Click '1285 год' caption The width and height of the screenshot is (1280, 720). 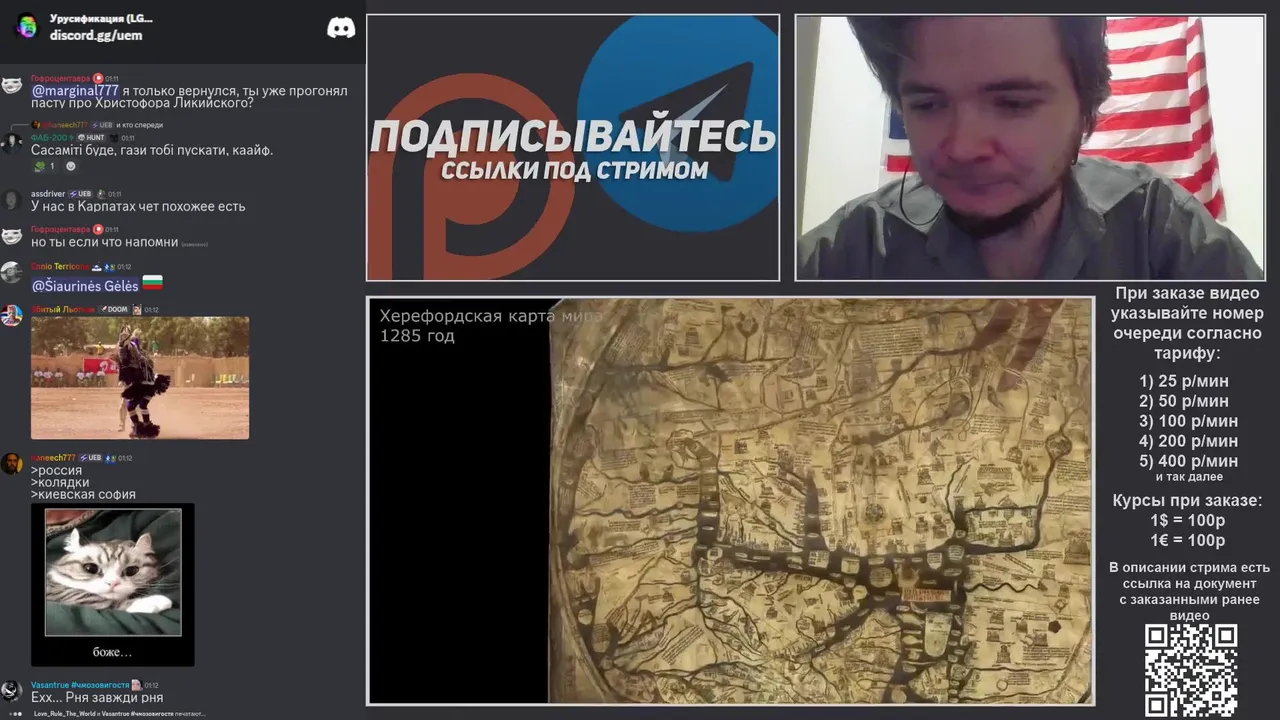[417, 336]
